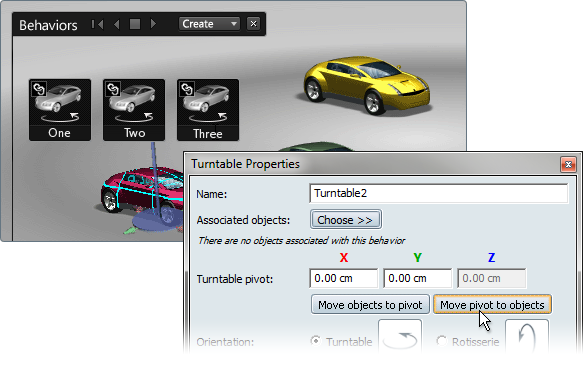Select the turntable behavior named One
This screenshot has height=366, width=585.
(x=60, y=110)
